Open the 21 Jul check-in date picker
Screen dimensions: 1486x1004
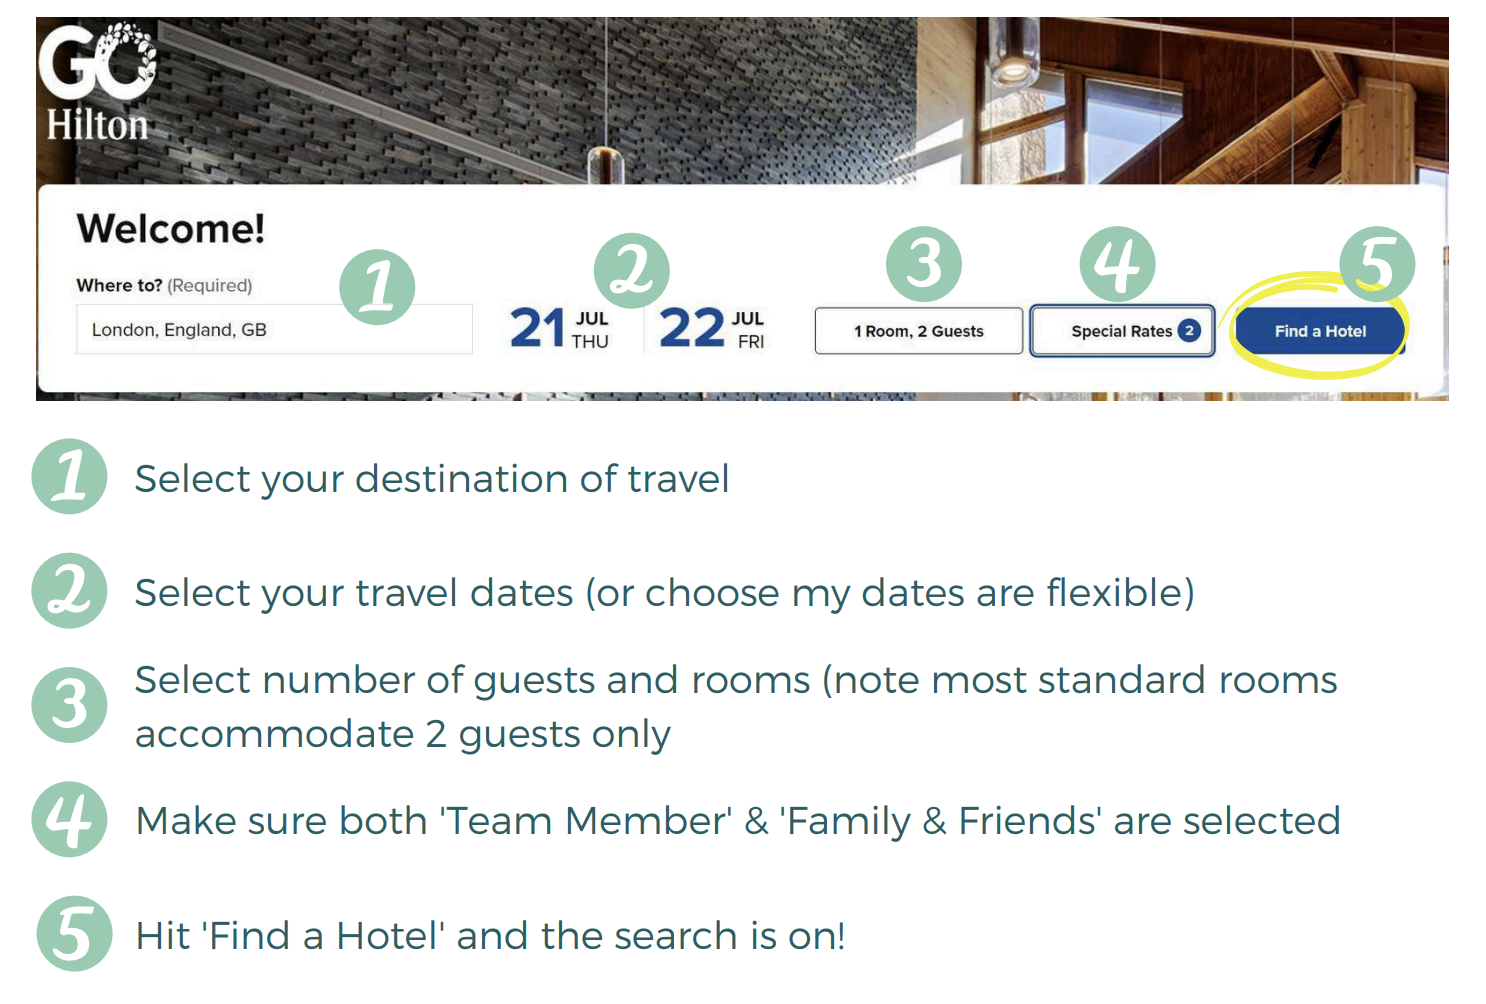coord(559,329)
